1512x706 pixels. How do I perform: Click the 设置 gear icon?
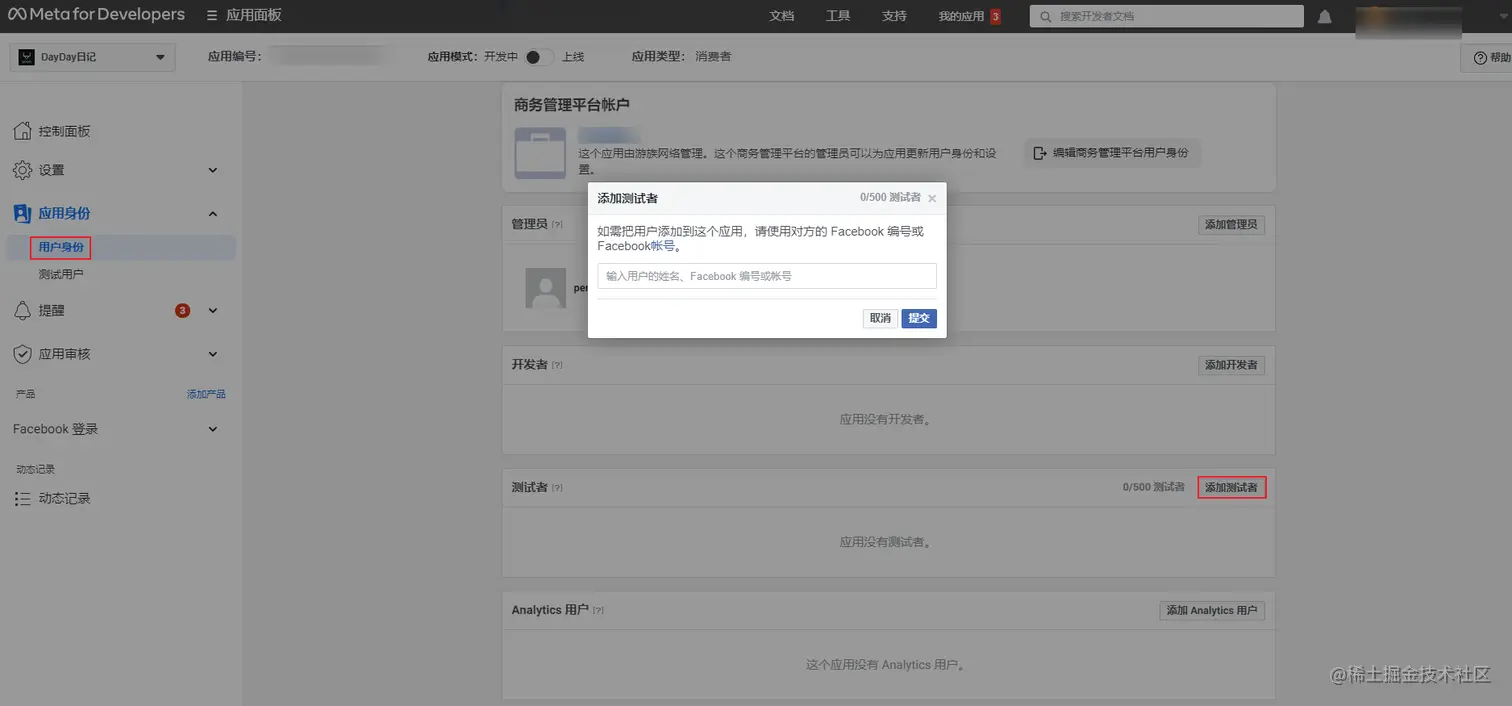tap(22, 170)
